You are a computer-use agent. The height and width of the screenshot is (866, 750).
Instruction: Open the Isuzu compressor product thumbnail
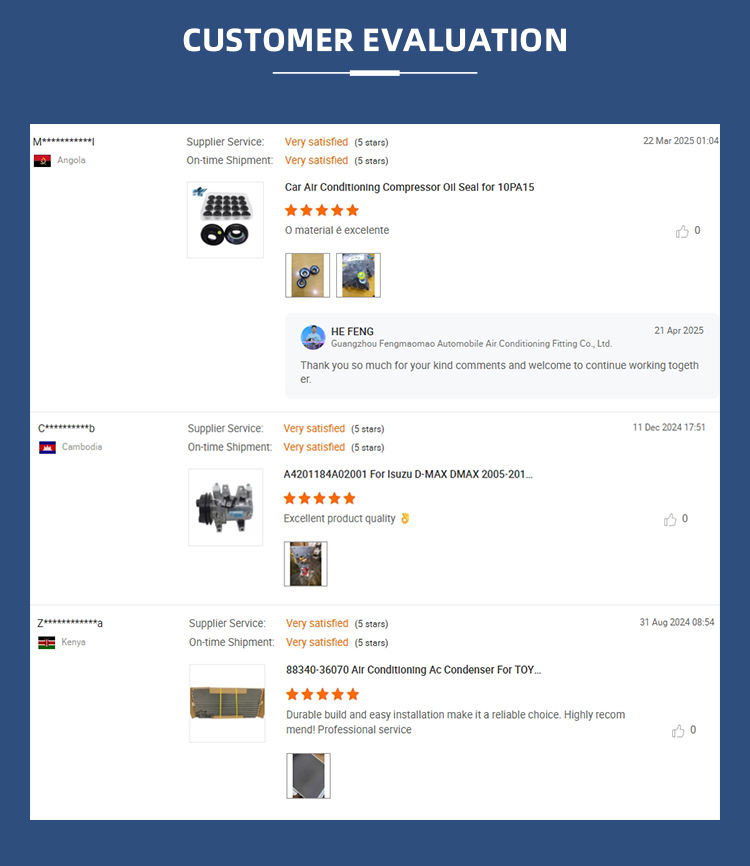(x=225, y=507)
